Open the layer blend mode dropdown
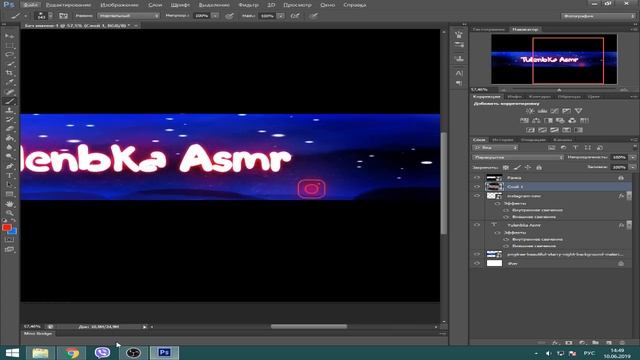This screenshot has width=640, height=360. click(x=518, y=157)
